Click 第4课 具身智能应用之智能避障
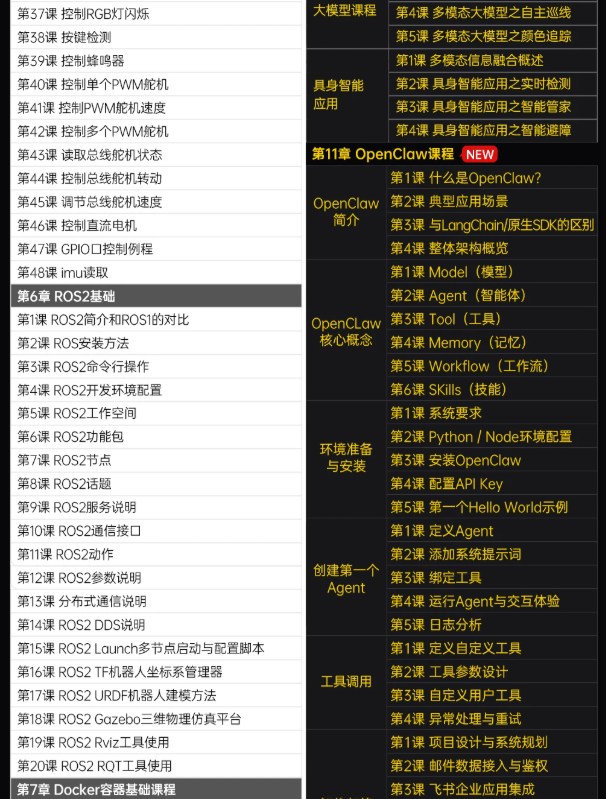 coord(492,130)
